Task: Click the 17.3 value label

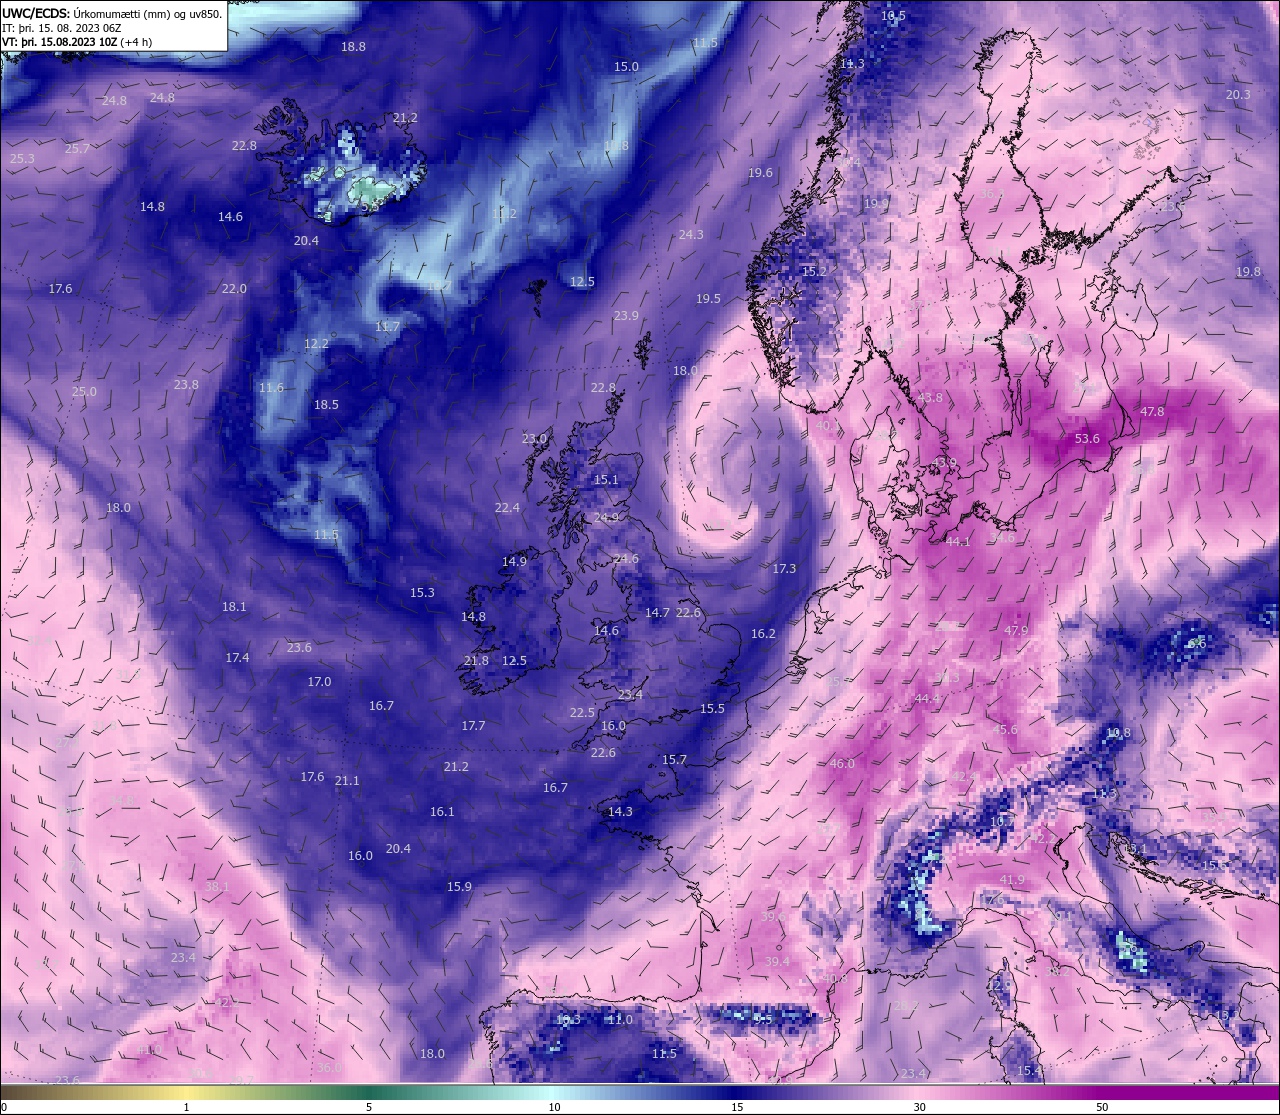Action: point(784,569)
